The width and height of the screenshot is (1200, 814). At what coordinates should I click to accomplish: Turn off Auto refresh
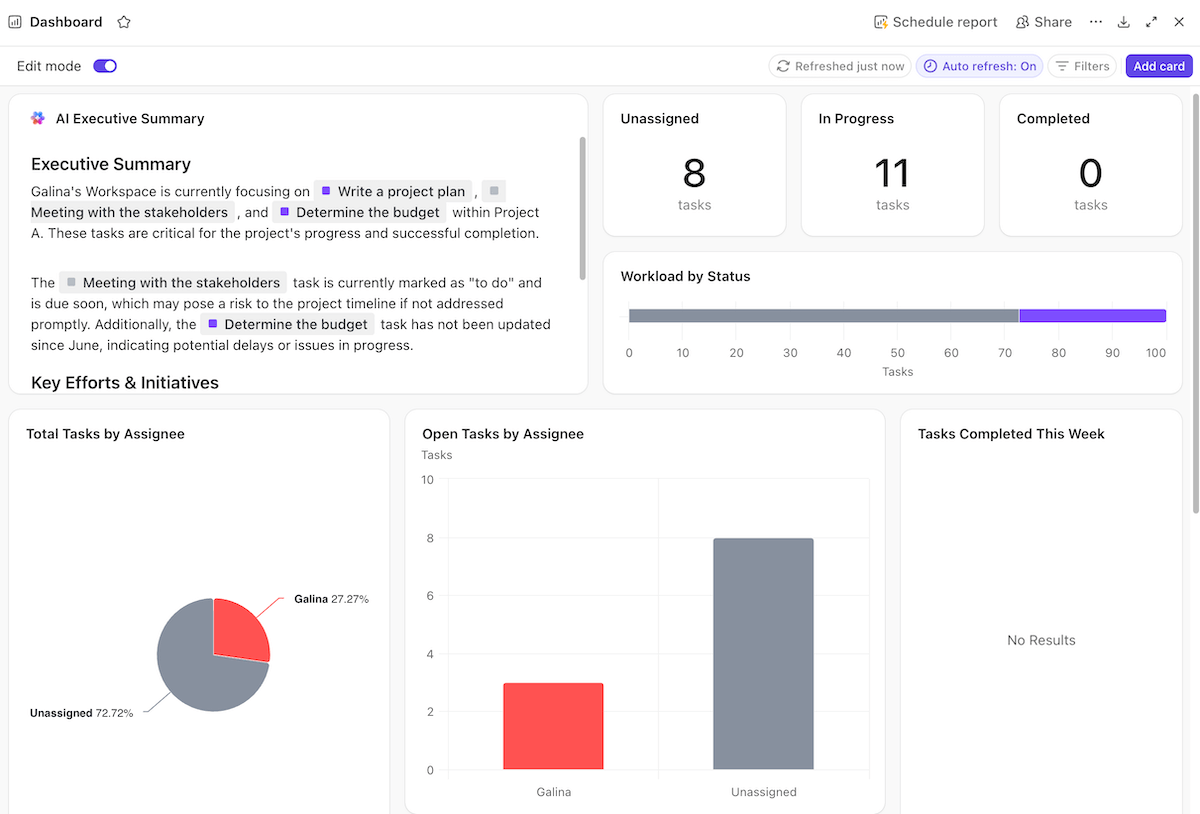click(979, 65)
